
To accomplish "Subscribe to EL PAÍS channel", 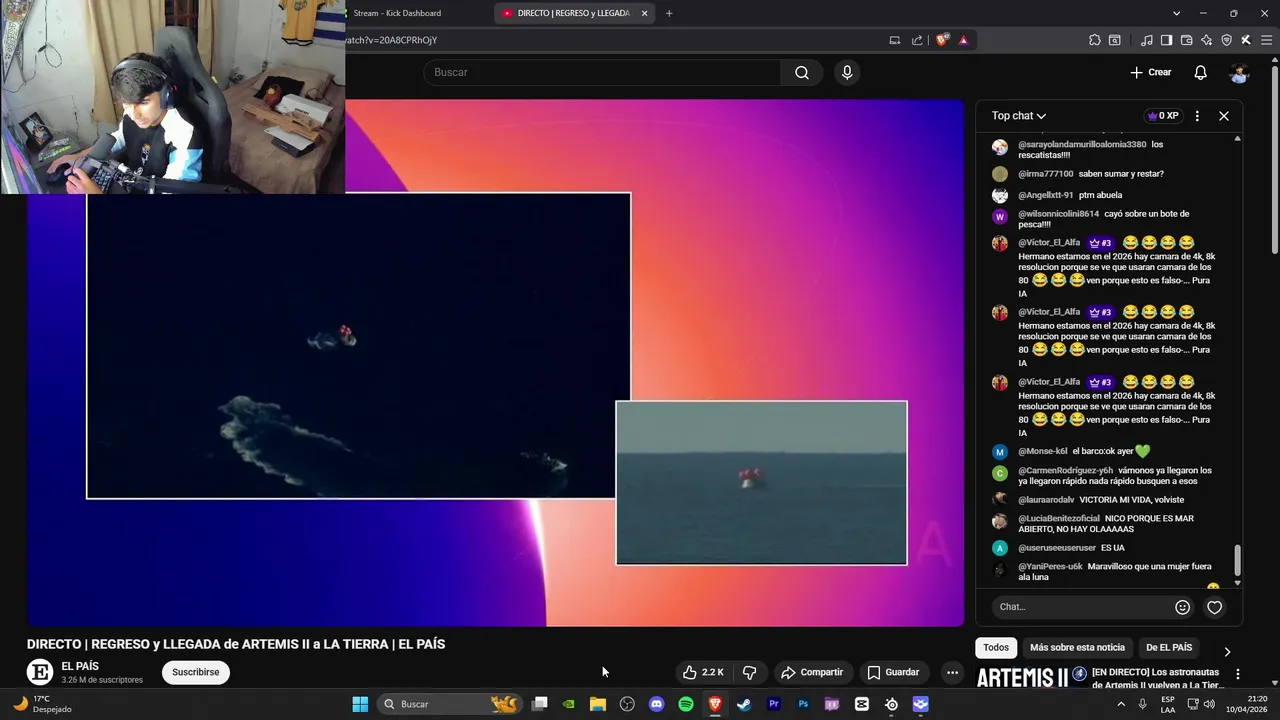I will tap(195, 672).
